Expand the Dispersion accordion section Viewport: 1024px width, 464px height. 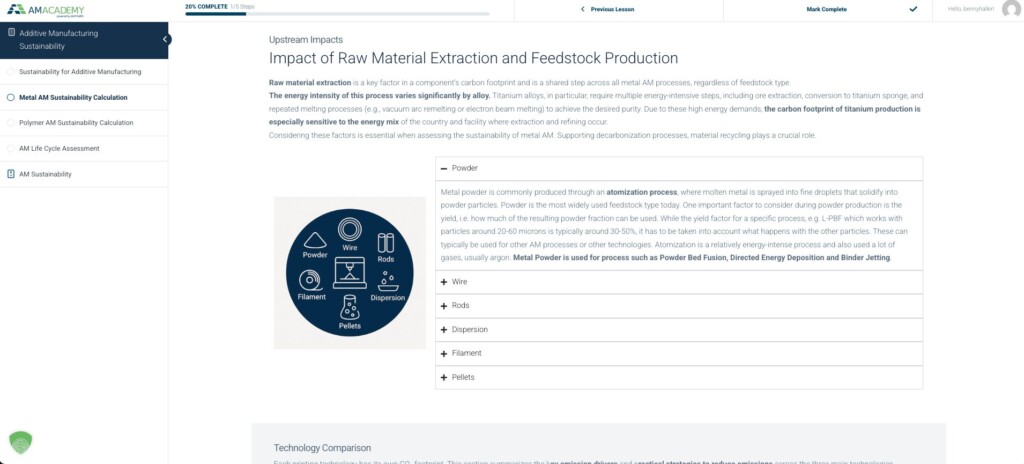coord(443,330)
